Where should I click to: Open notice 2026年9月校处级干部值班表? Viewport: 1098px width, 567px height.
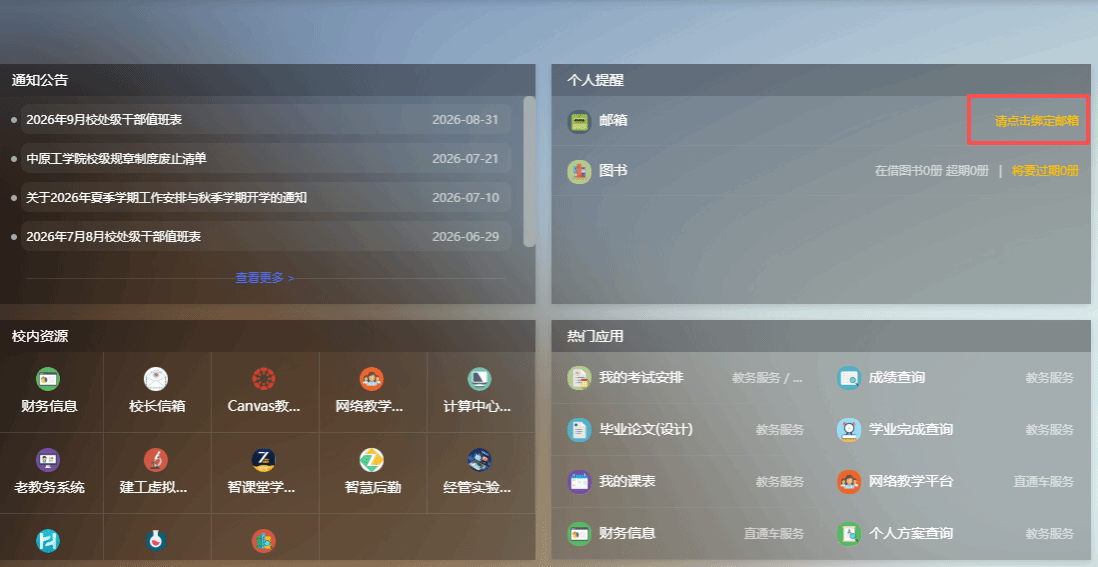click(x=104, y=120)
